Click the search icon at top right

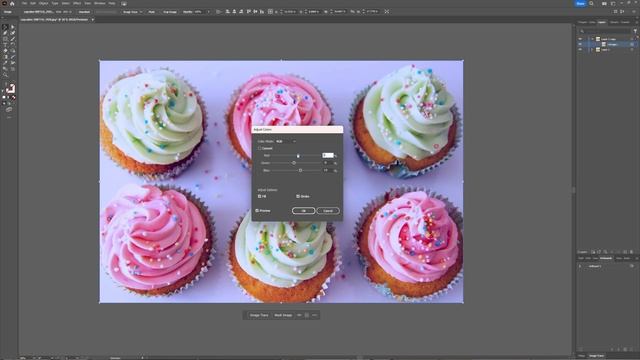point(591,3)
